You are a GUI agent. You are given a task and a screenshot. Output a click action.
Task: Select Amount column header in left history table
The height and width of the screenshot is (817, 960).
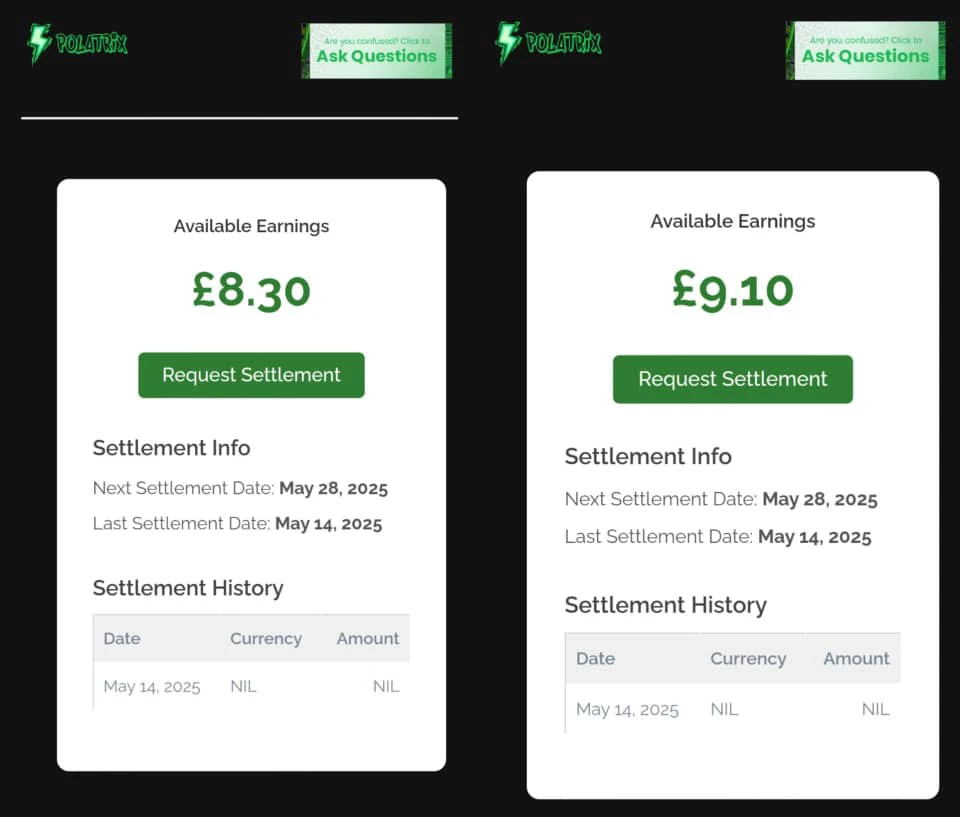pyautogui.click(x=367, y=638)
